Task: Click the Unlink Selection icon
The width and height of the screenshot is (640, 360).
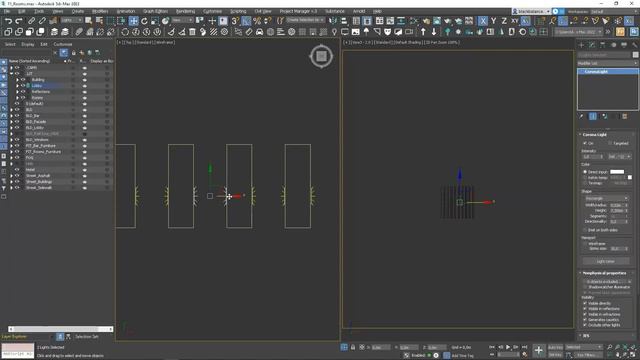Action: point(42,21)
